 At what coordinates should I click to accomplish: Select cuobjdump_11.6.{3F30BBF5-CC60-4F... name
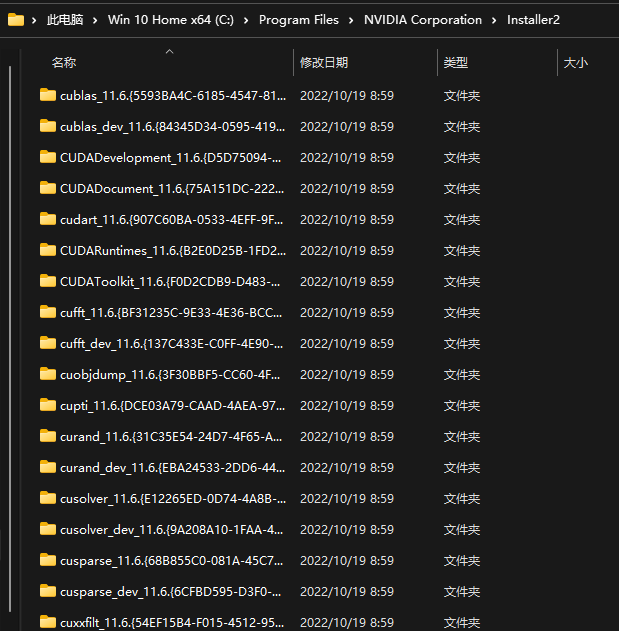(x=170, y=375)
